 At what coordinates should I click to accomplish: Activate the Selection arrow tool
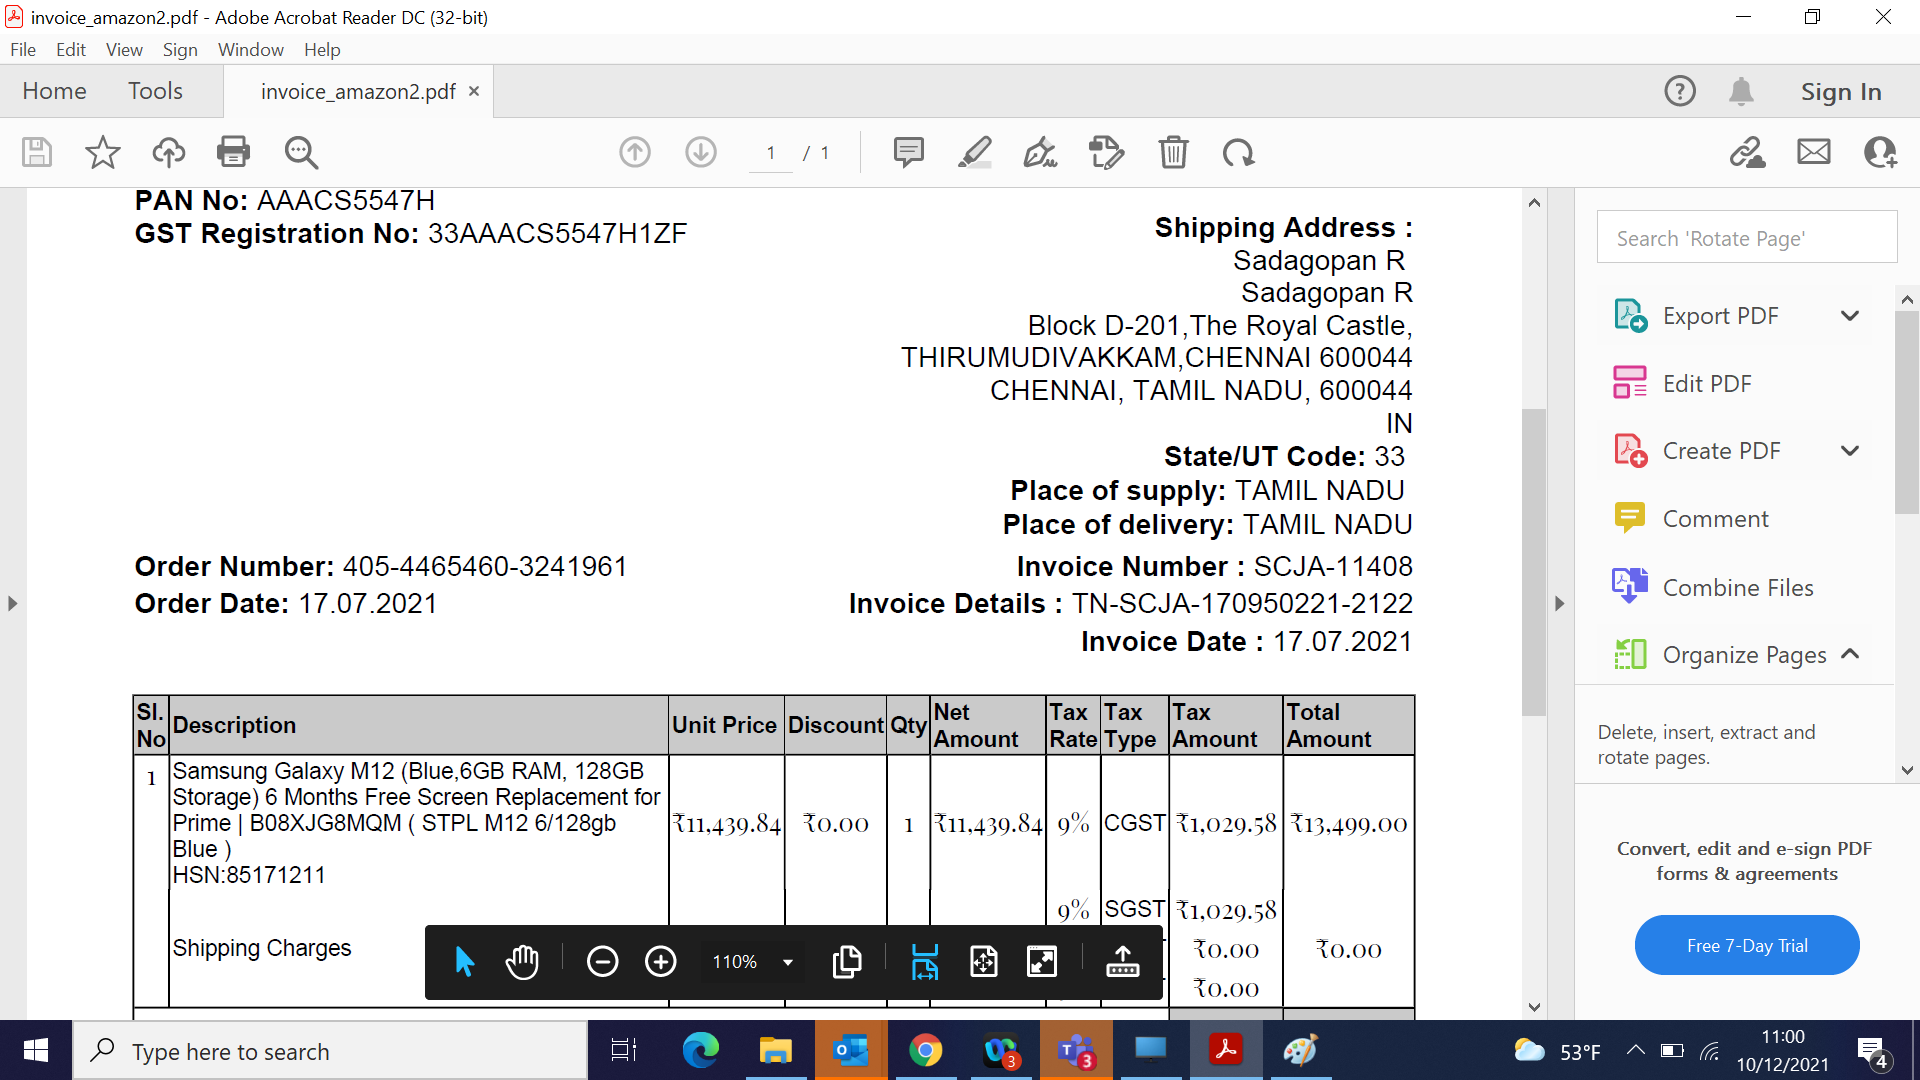pos(464,962)
